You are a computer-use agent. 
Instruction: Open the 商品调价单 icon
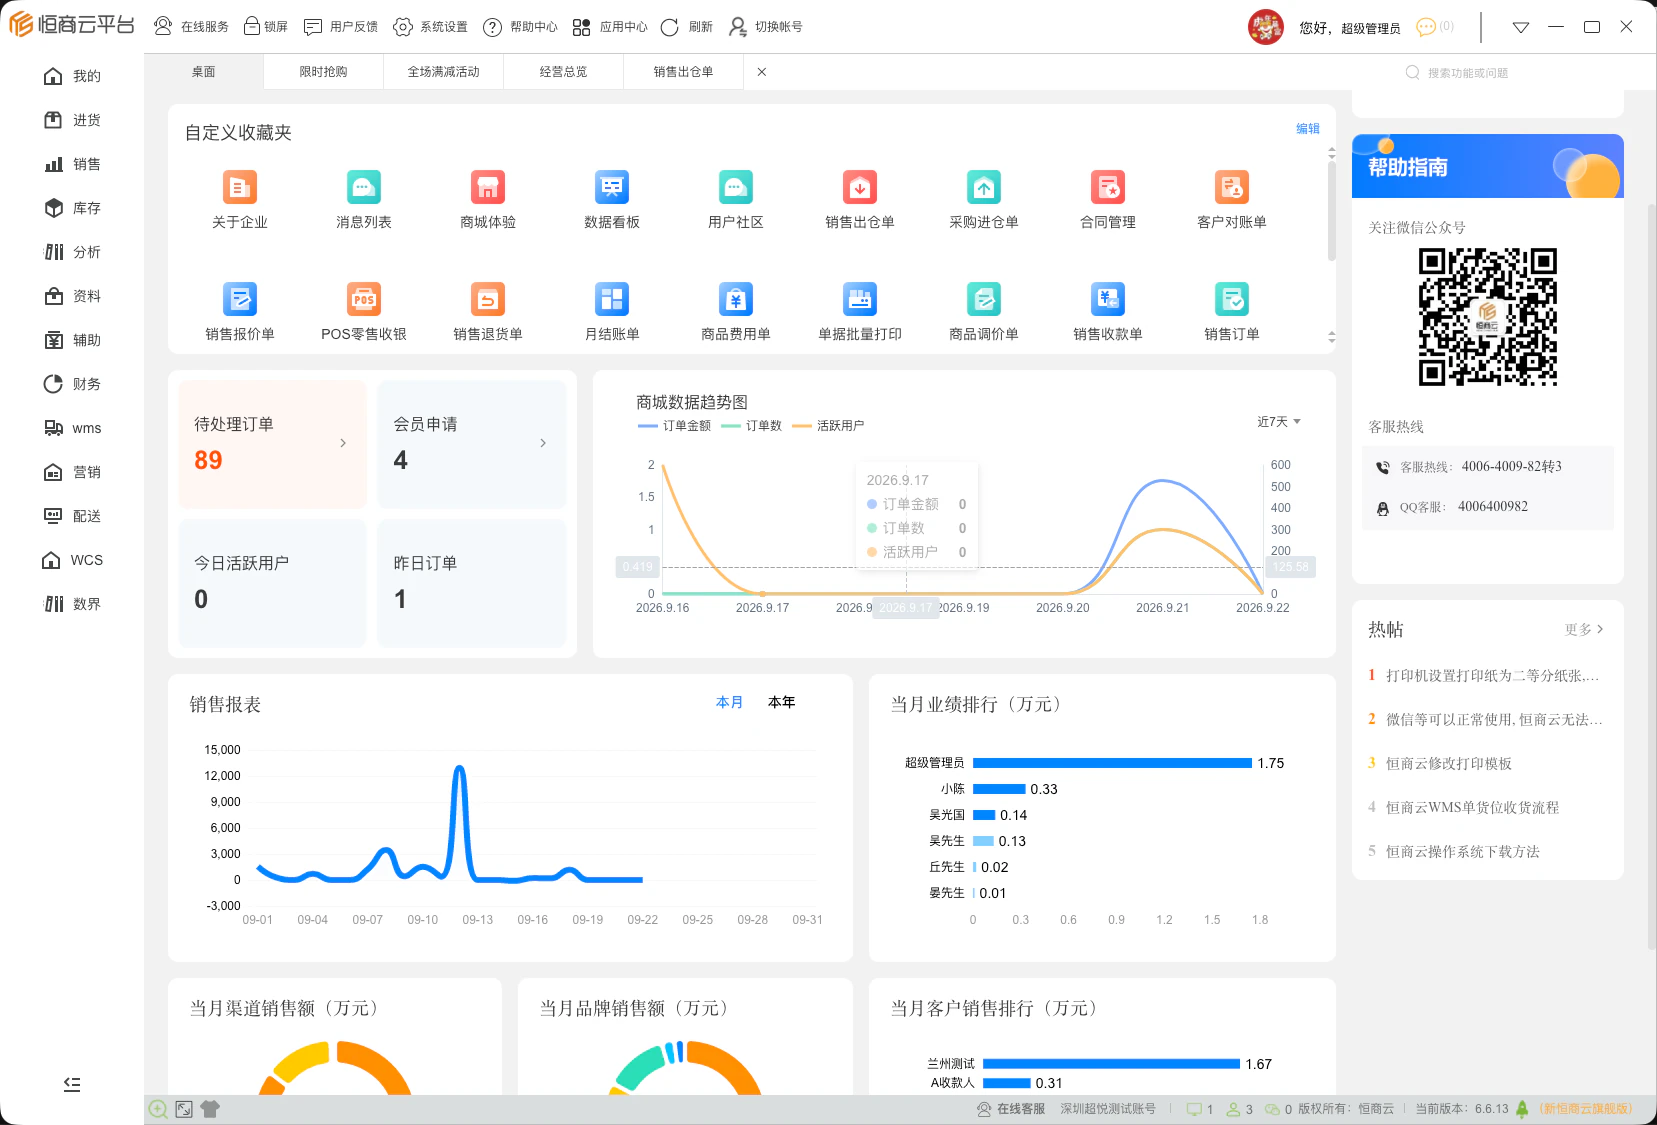point(983,299)
